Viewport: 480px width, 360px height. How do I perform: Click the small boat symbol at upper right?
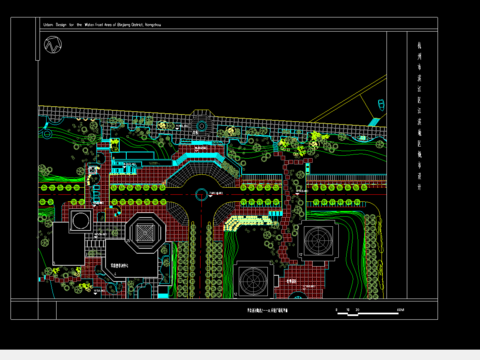(x=381, y=105)
